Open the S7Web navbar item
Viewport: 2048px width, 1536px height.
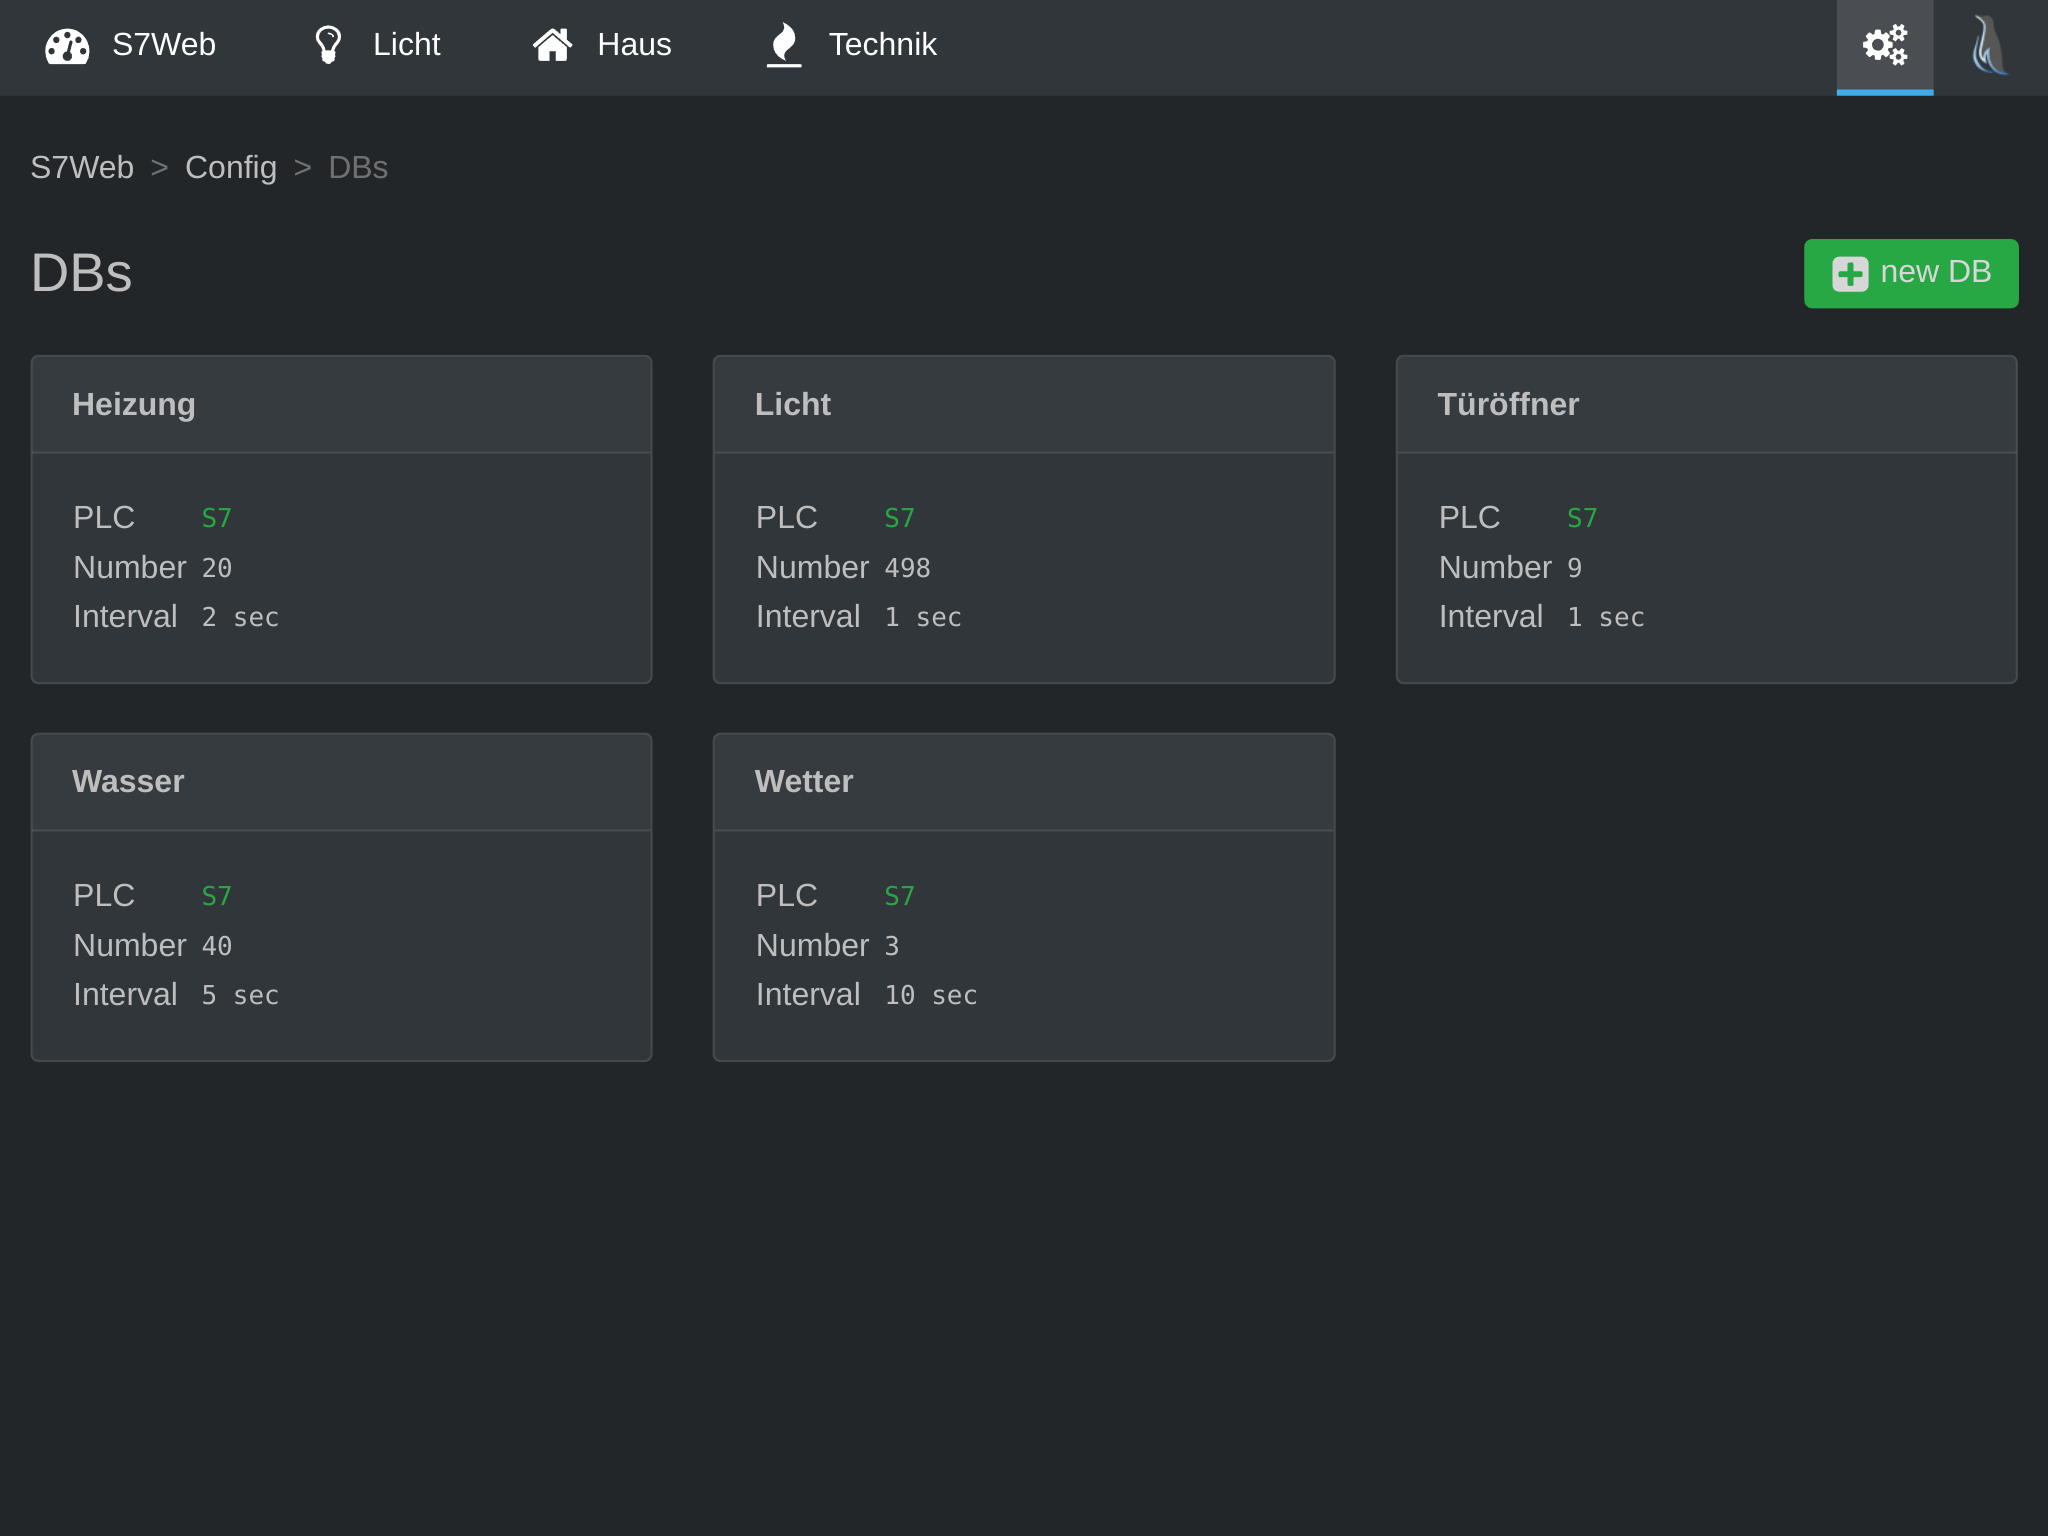(131, 45)
